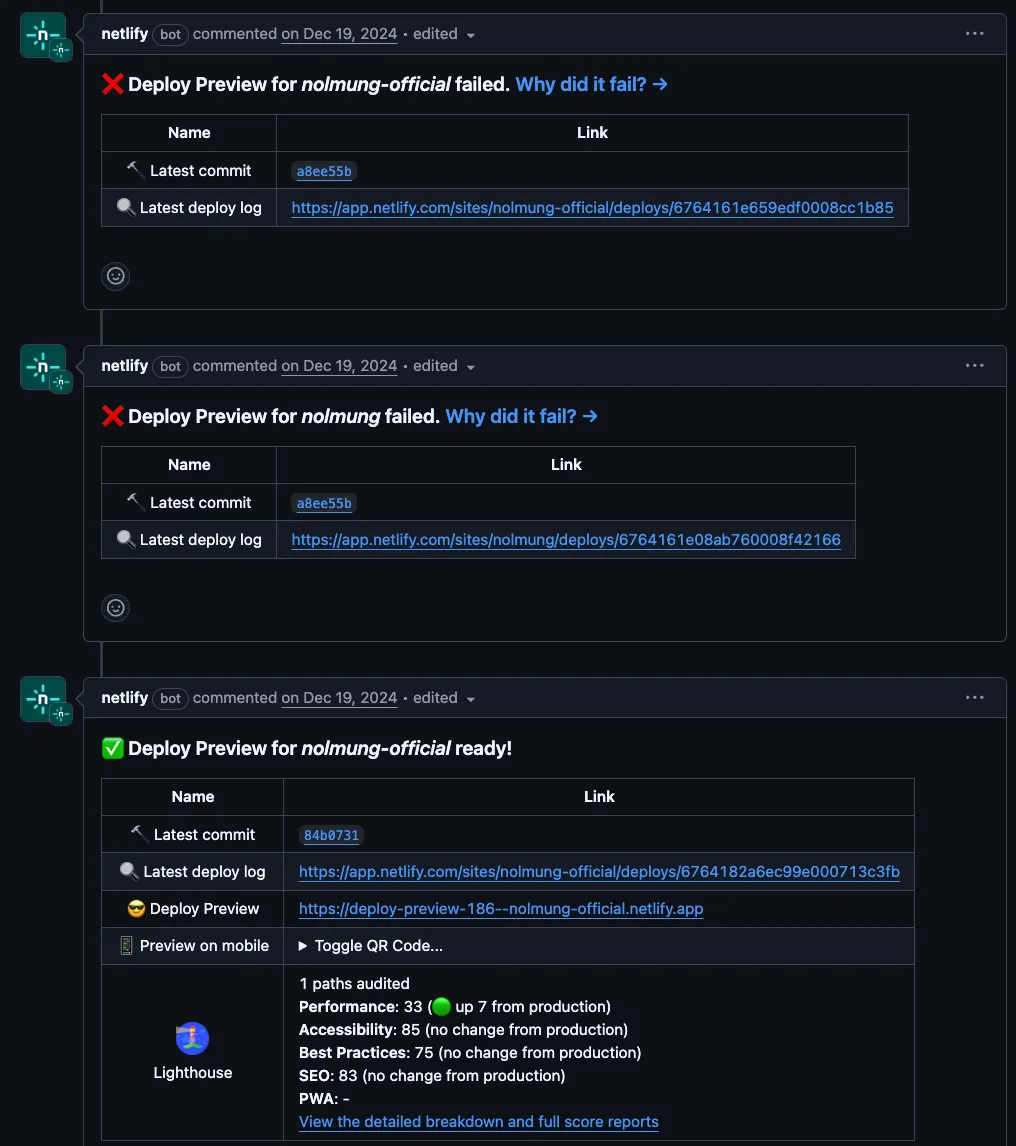
Task: Open commit a8ee55b in nolmung failed table
Action: point(324,503)
